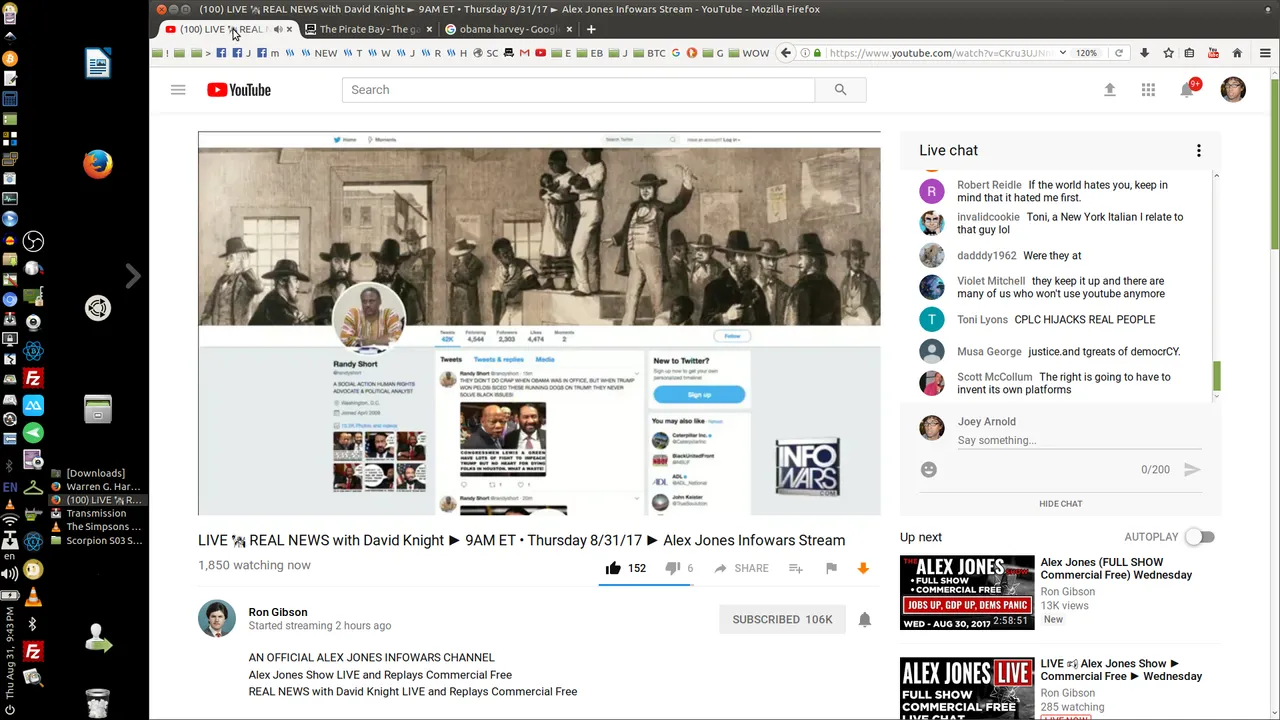1280x720 pixels.
Task: Open the YouTube guide hamburger menu
Action: click(178, 90)
